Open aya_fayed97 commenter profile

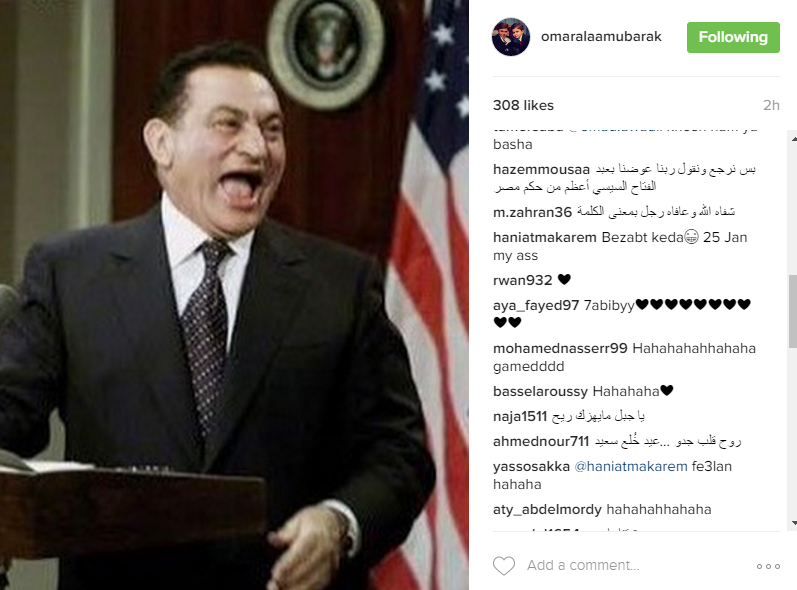click(x=536, y=305)
